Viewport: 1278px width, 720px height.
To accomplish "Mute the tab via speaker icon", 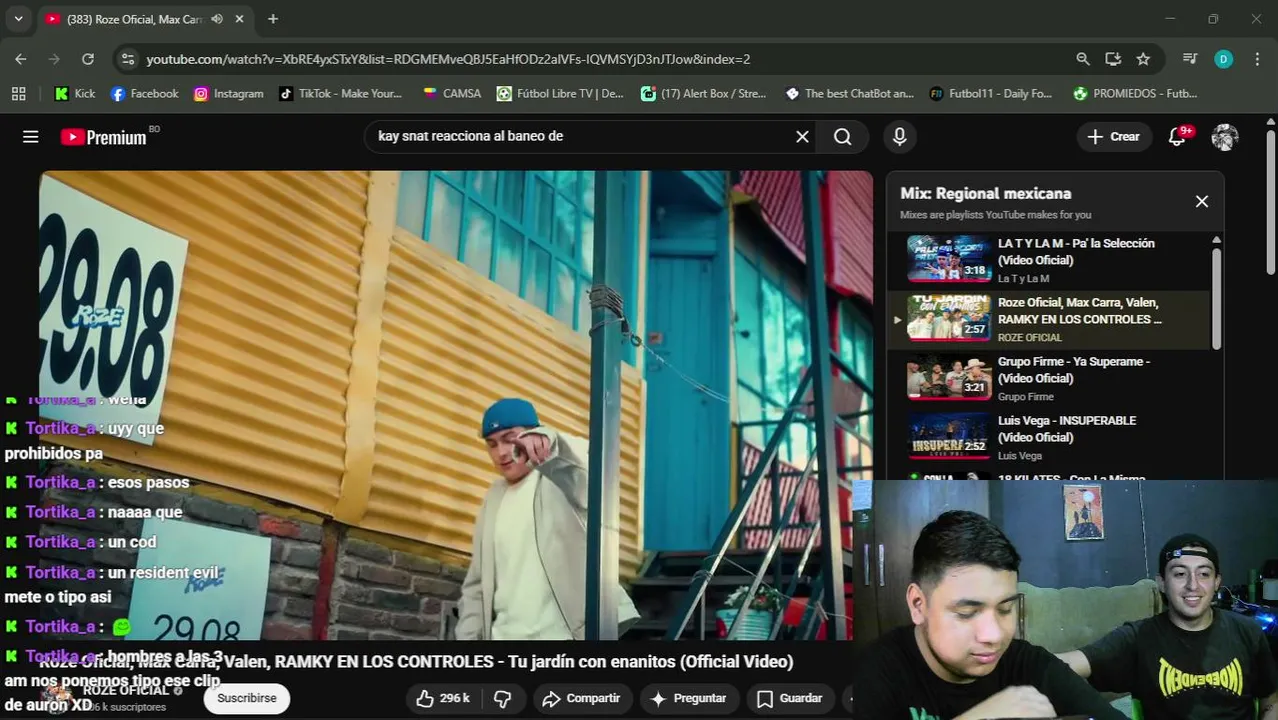I will [x=217, y=19].
